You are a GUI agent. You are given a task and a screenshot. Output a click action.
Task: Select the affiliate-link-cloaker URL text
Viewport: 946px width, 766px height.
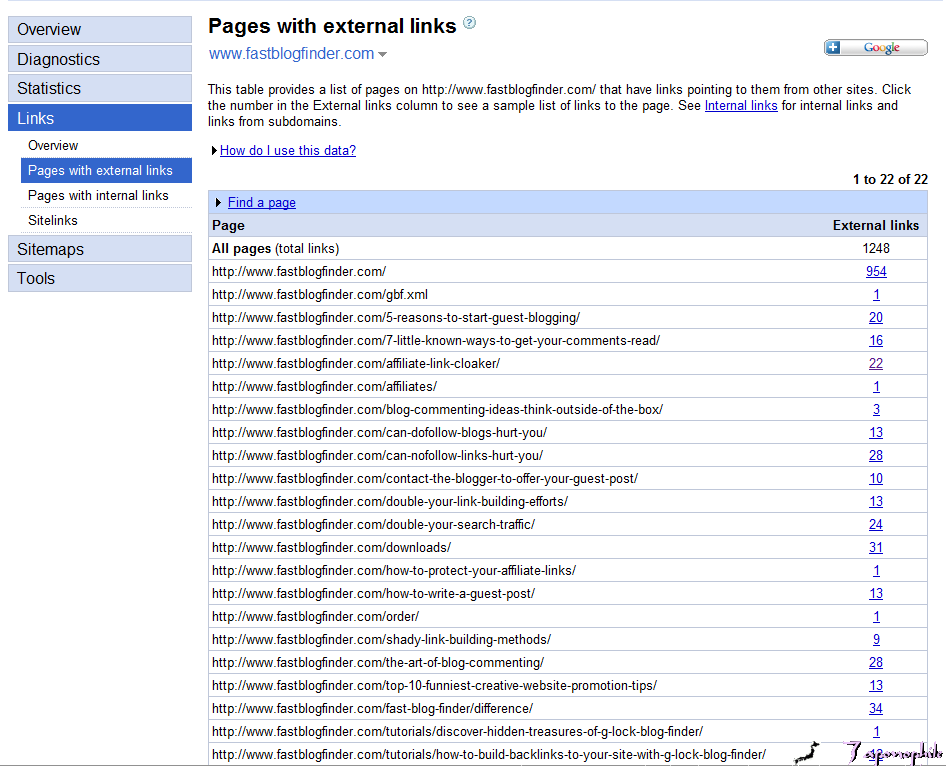pos(356,363)
